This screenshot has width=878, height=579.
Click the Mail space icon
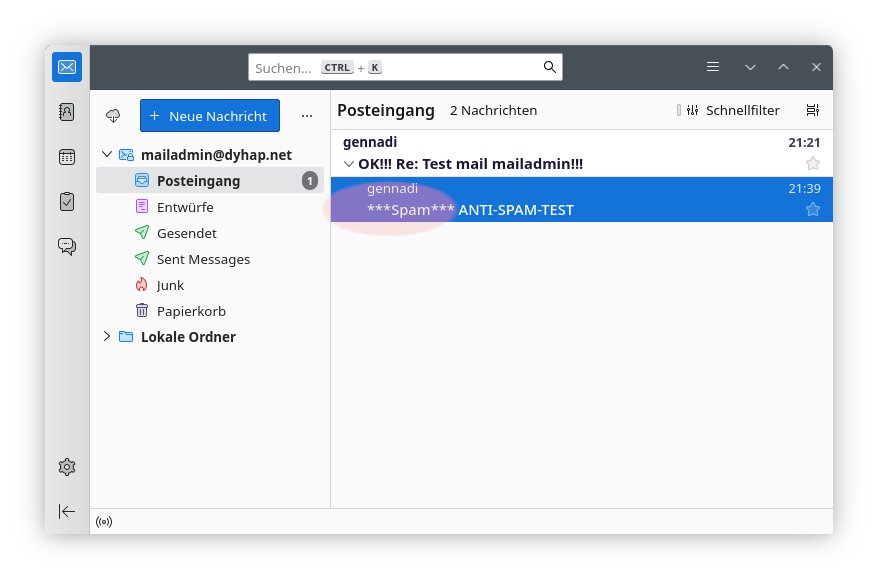(x=67, y=68)
